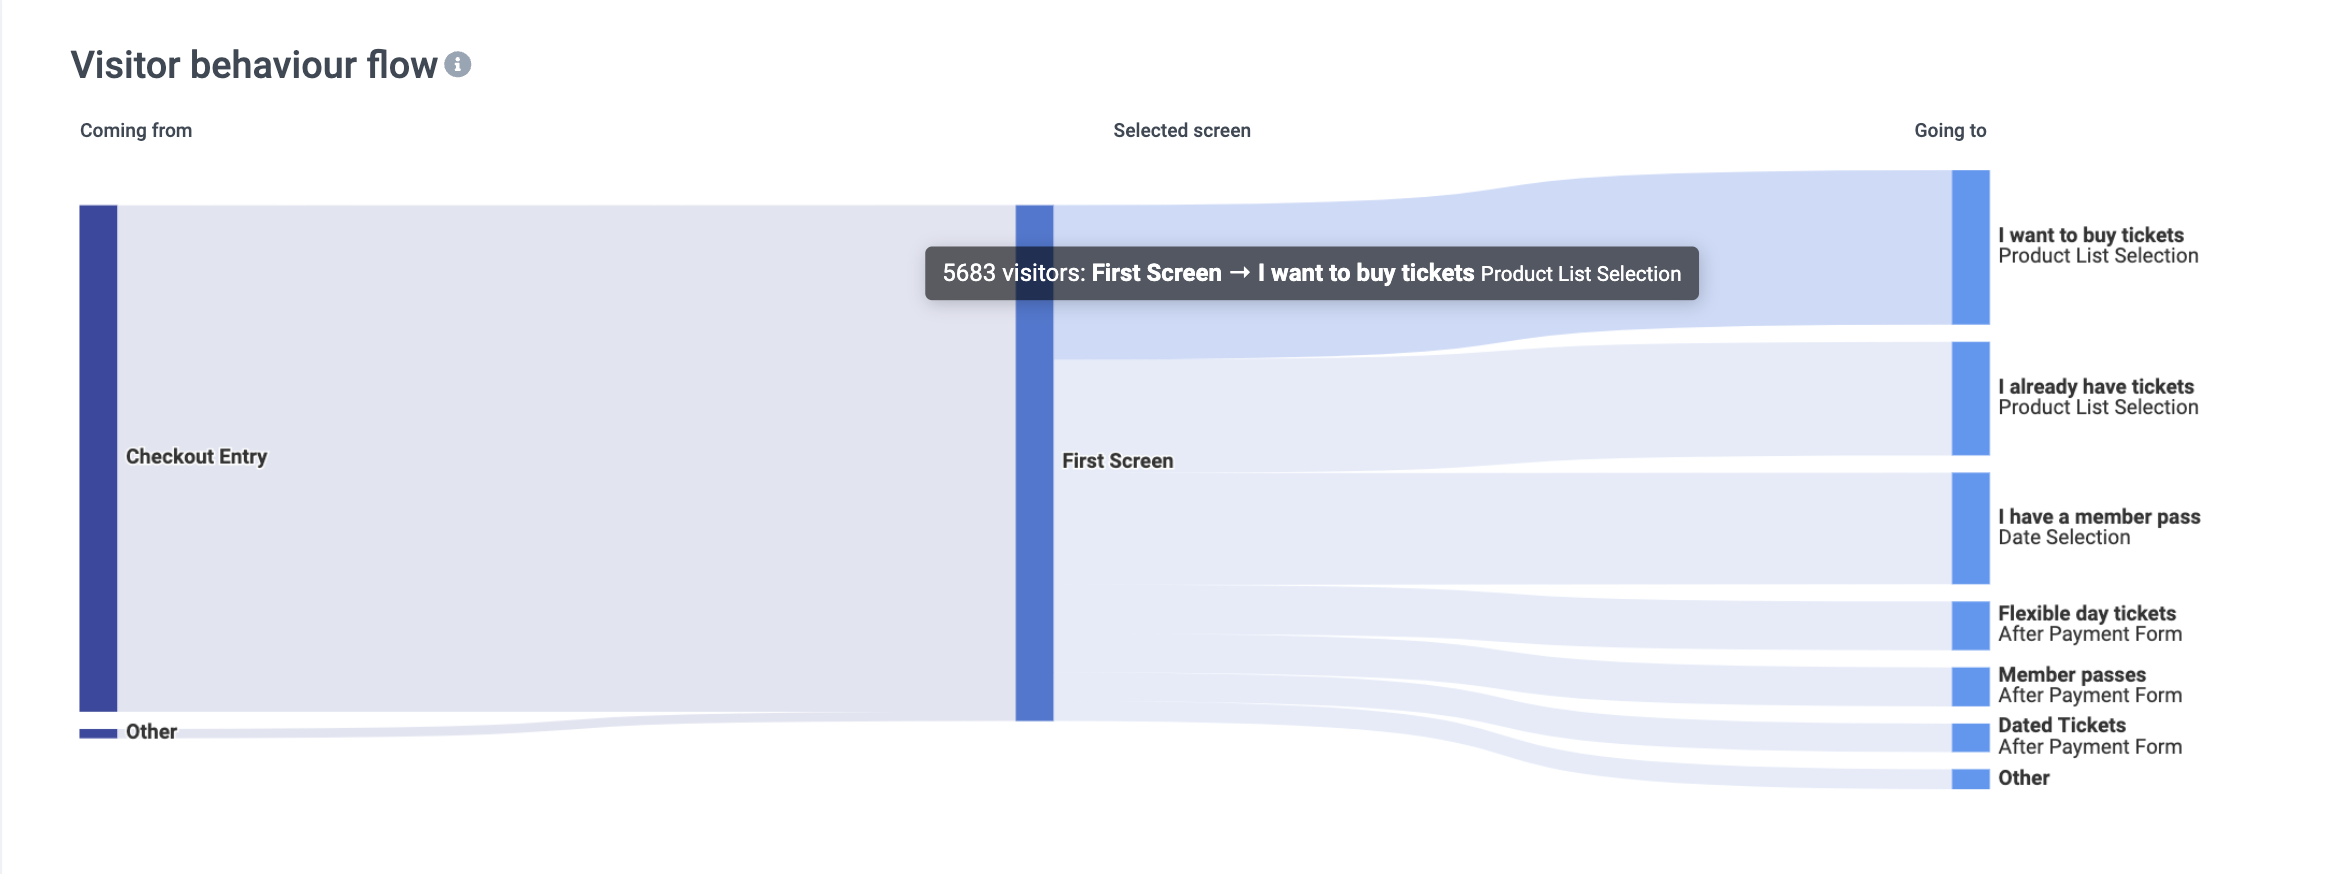This screenshot has width=2344, height=874.
Task: Select the Member passes destination bar
Action: (1970, 686)
